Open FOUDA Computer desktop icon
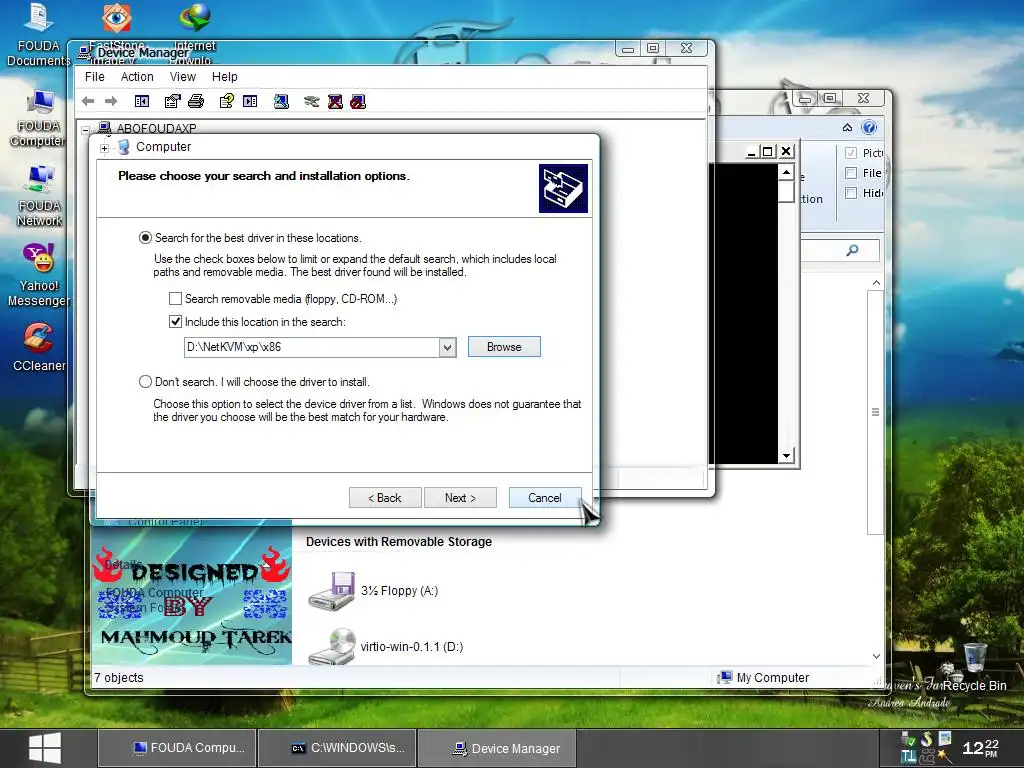The image size is (1024, 768). pyautogui.click(x=38, y=119)
